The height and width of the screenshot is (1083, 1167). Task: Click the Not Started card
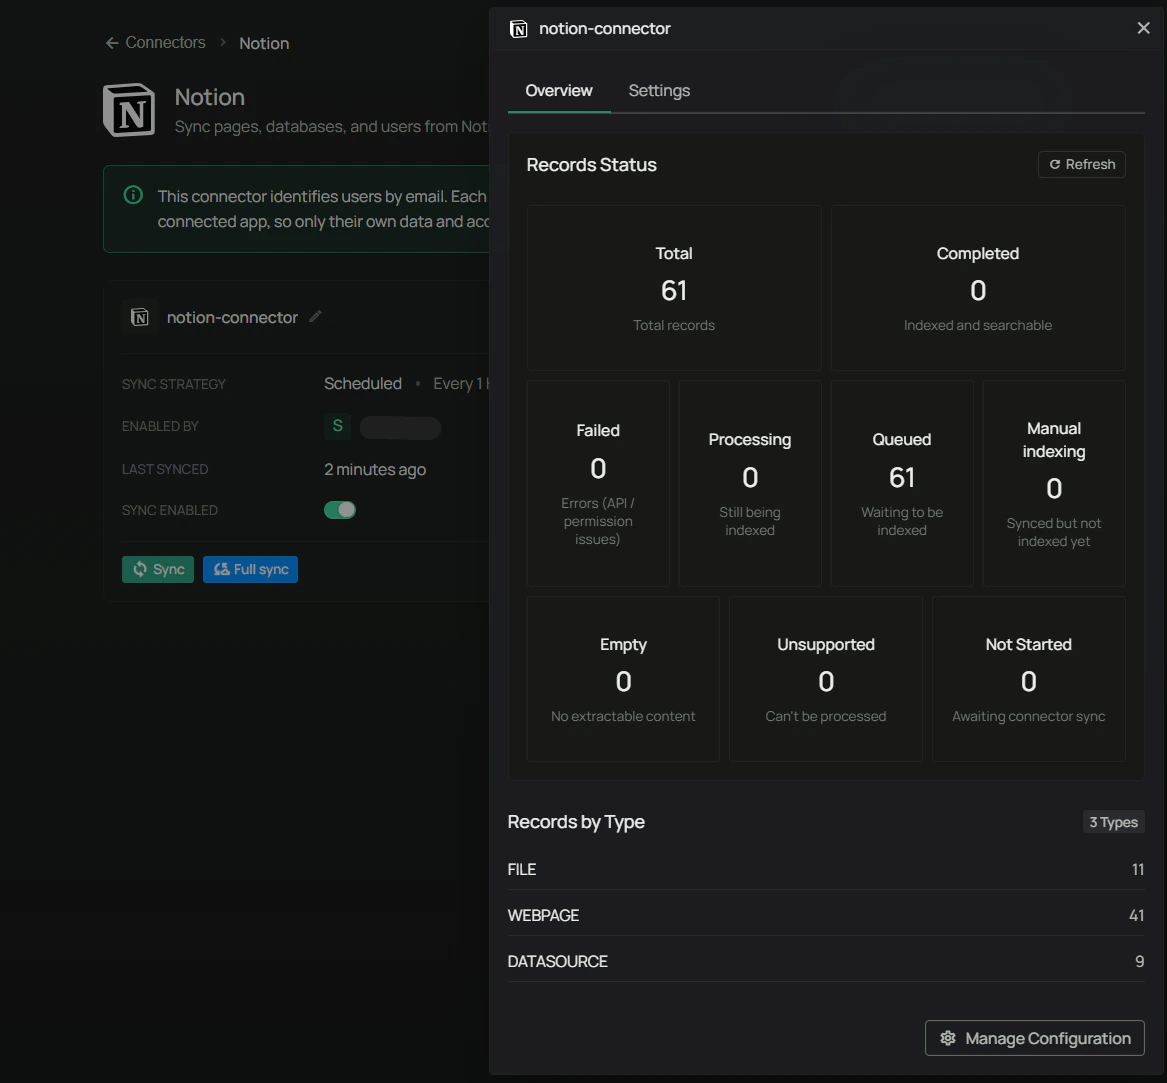[1029, 679]
